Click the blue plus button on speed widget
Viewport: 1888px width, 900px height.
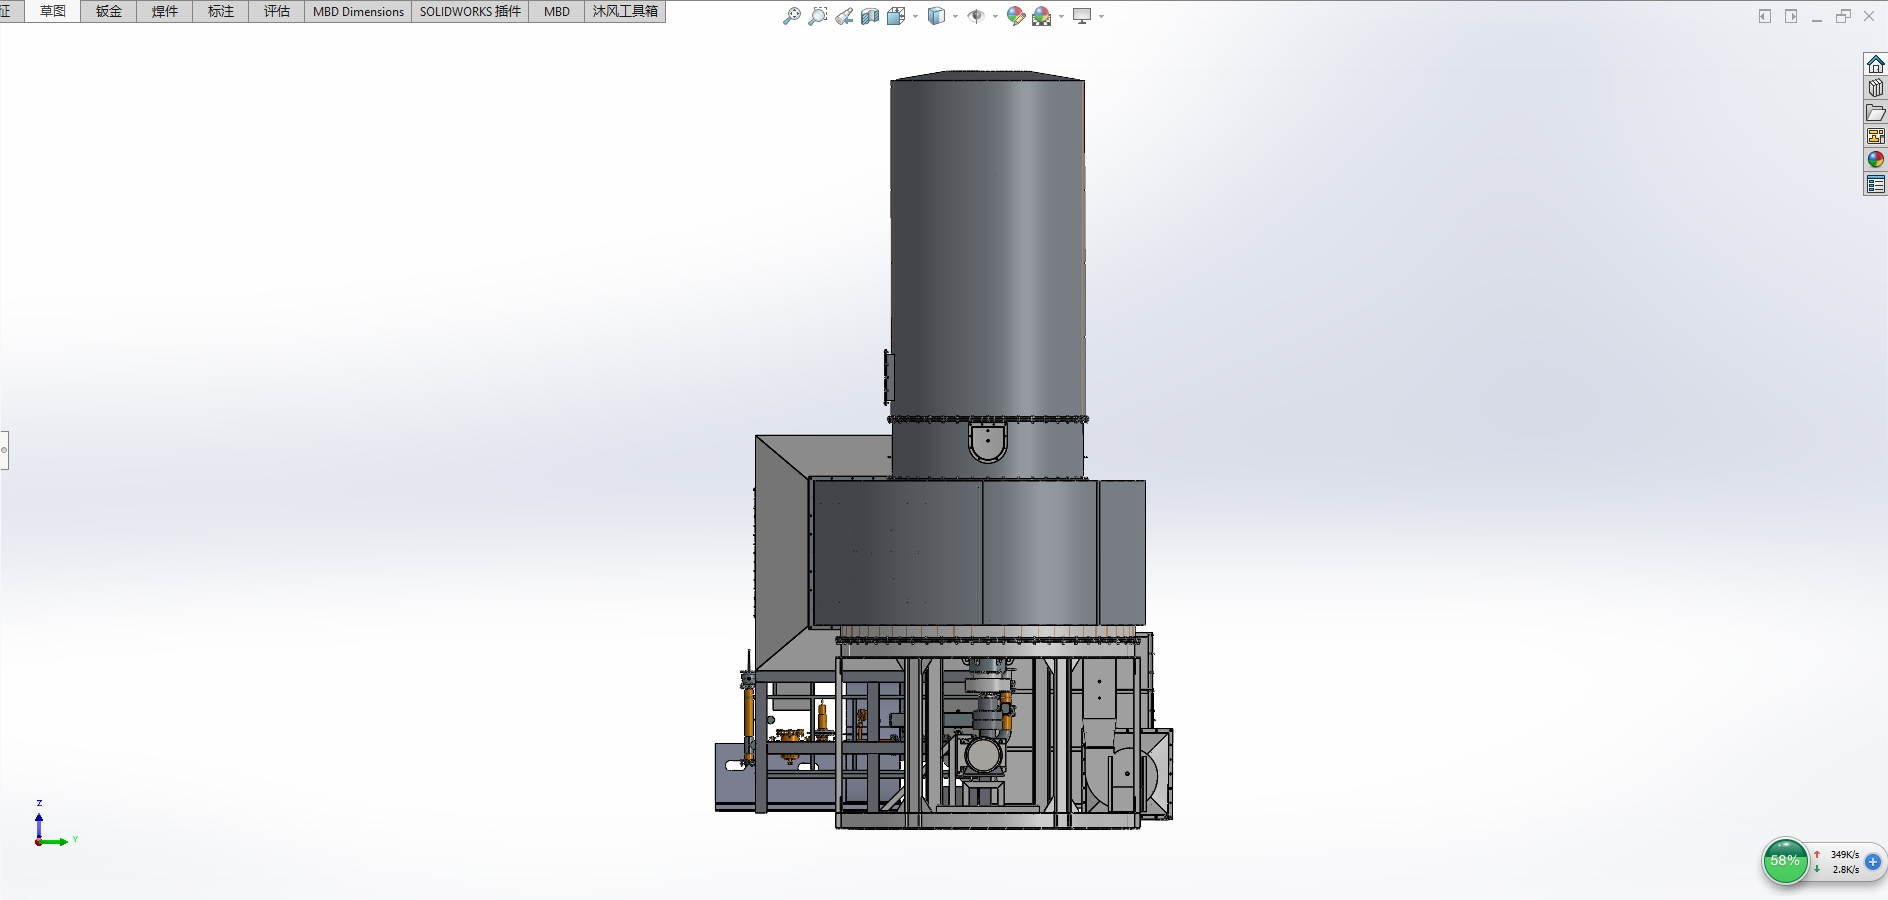pyautogui.click(x=1873, y=862)
